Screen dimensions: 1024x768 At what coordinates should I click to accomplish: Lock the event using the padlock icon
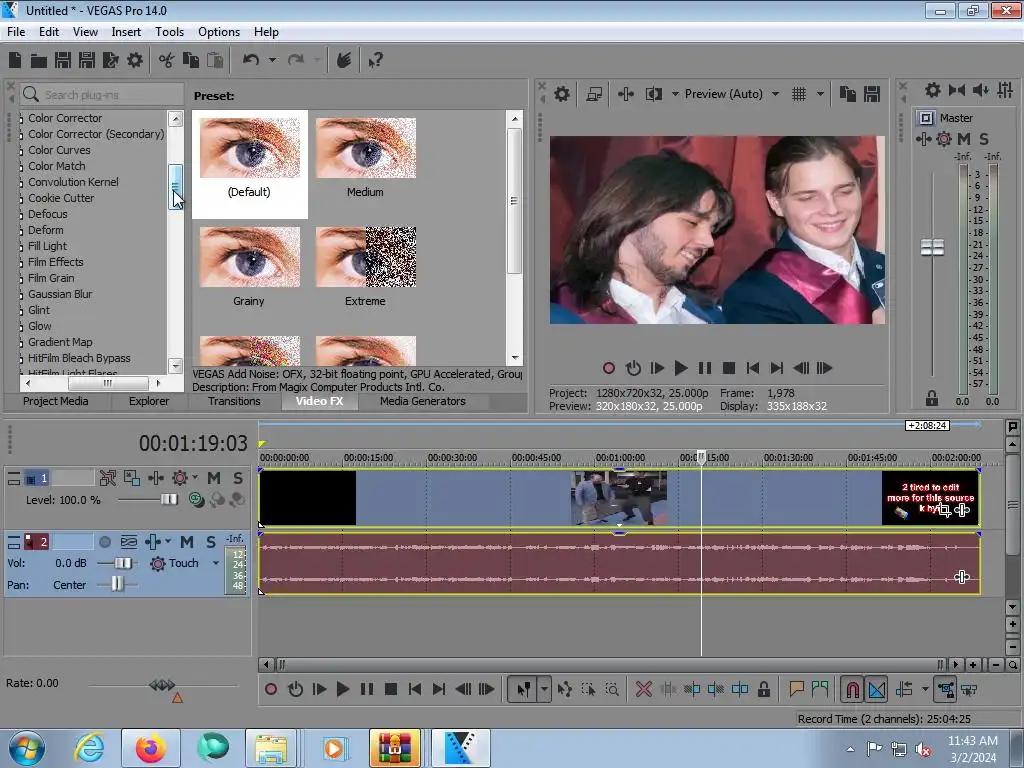click(763, 689)
